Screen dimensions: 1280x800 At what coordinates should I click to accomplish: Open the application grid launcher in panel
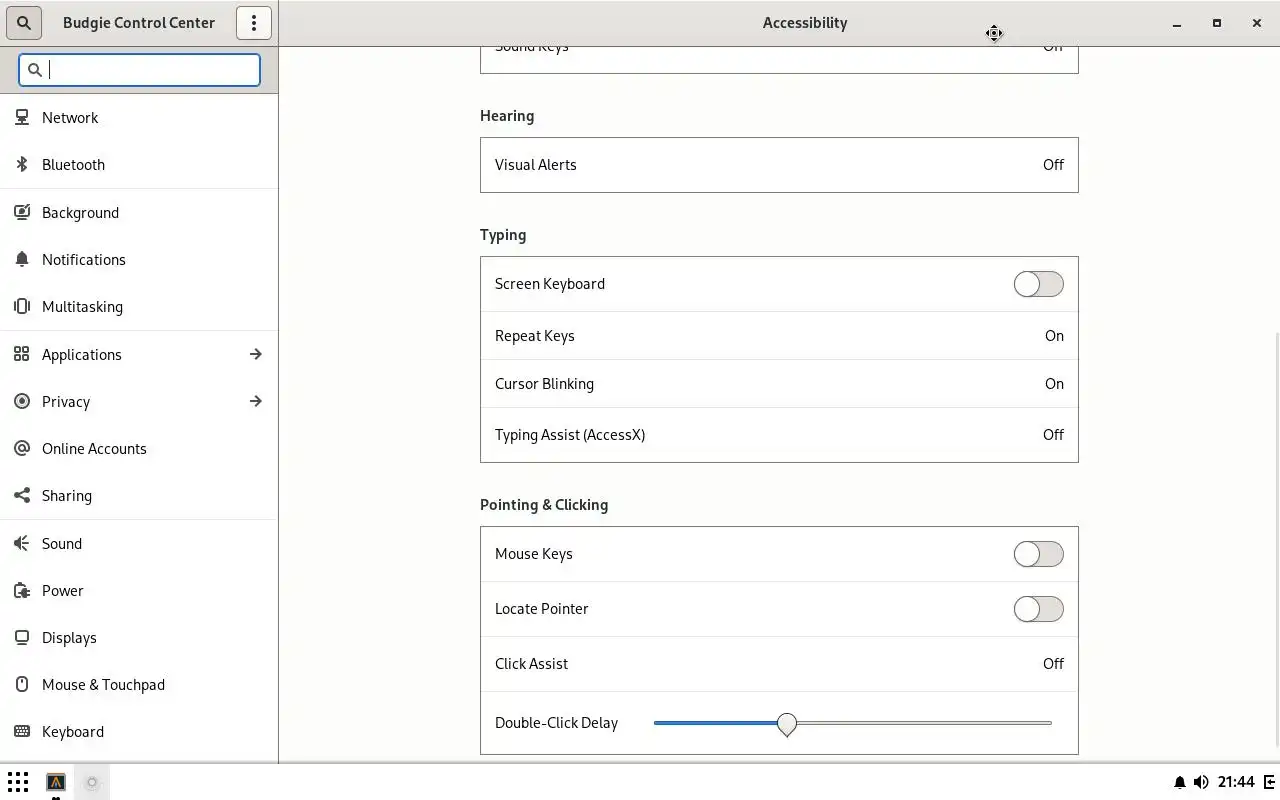coord(18,782)
